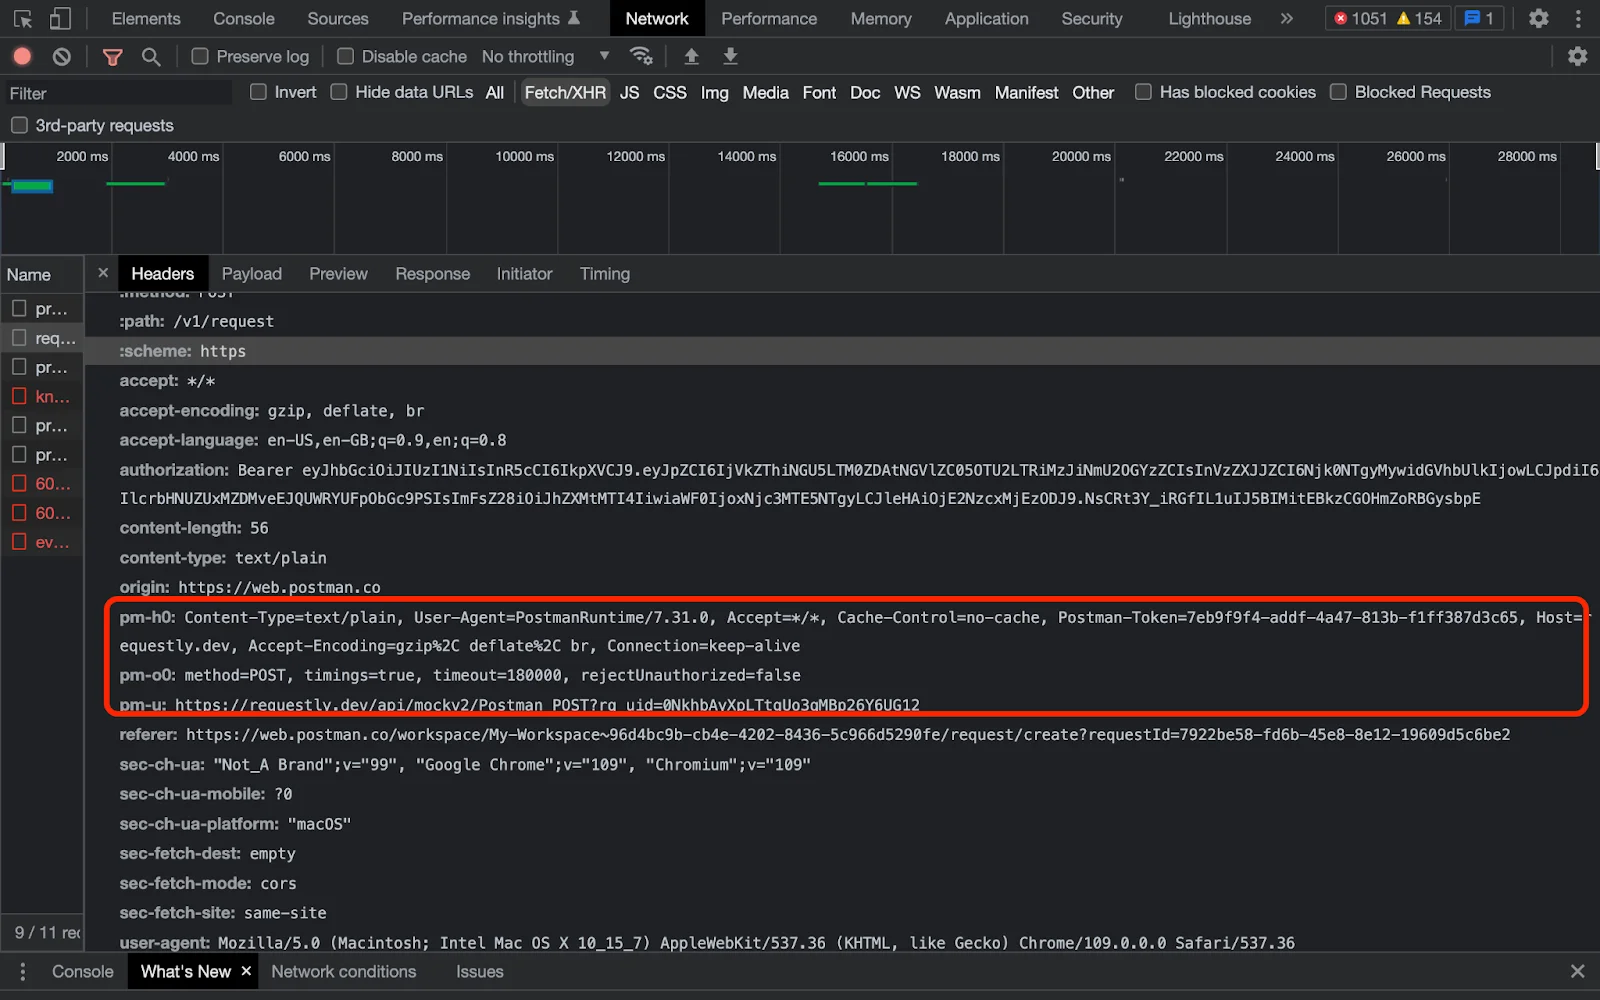
Task: Check Blocked Requests checkbox
Action: (1338, 92)
